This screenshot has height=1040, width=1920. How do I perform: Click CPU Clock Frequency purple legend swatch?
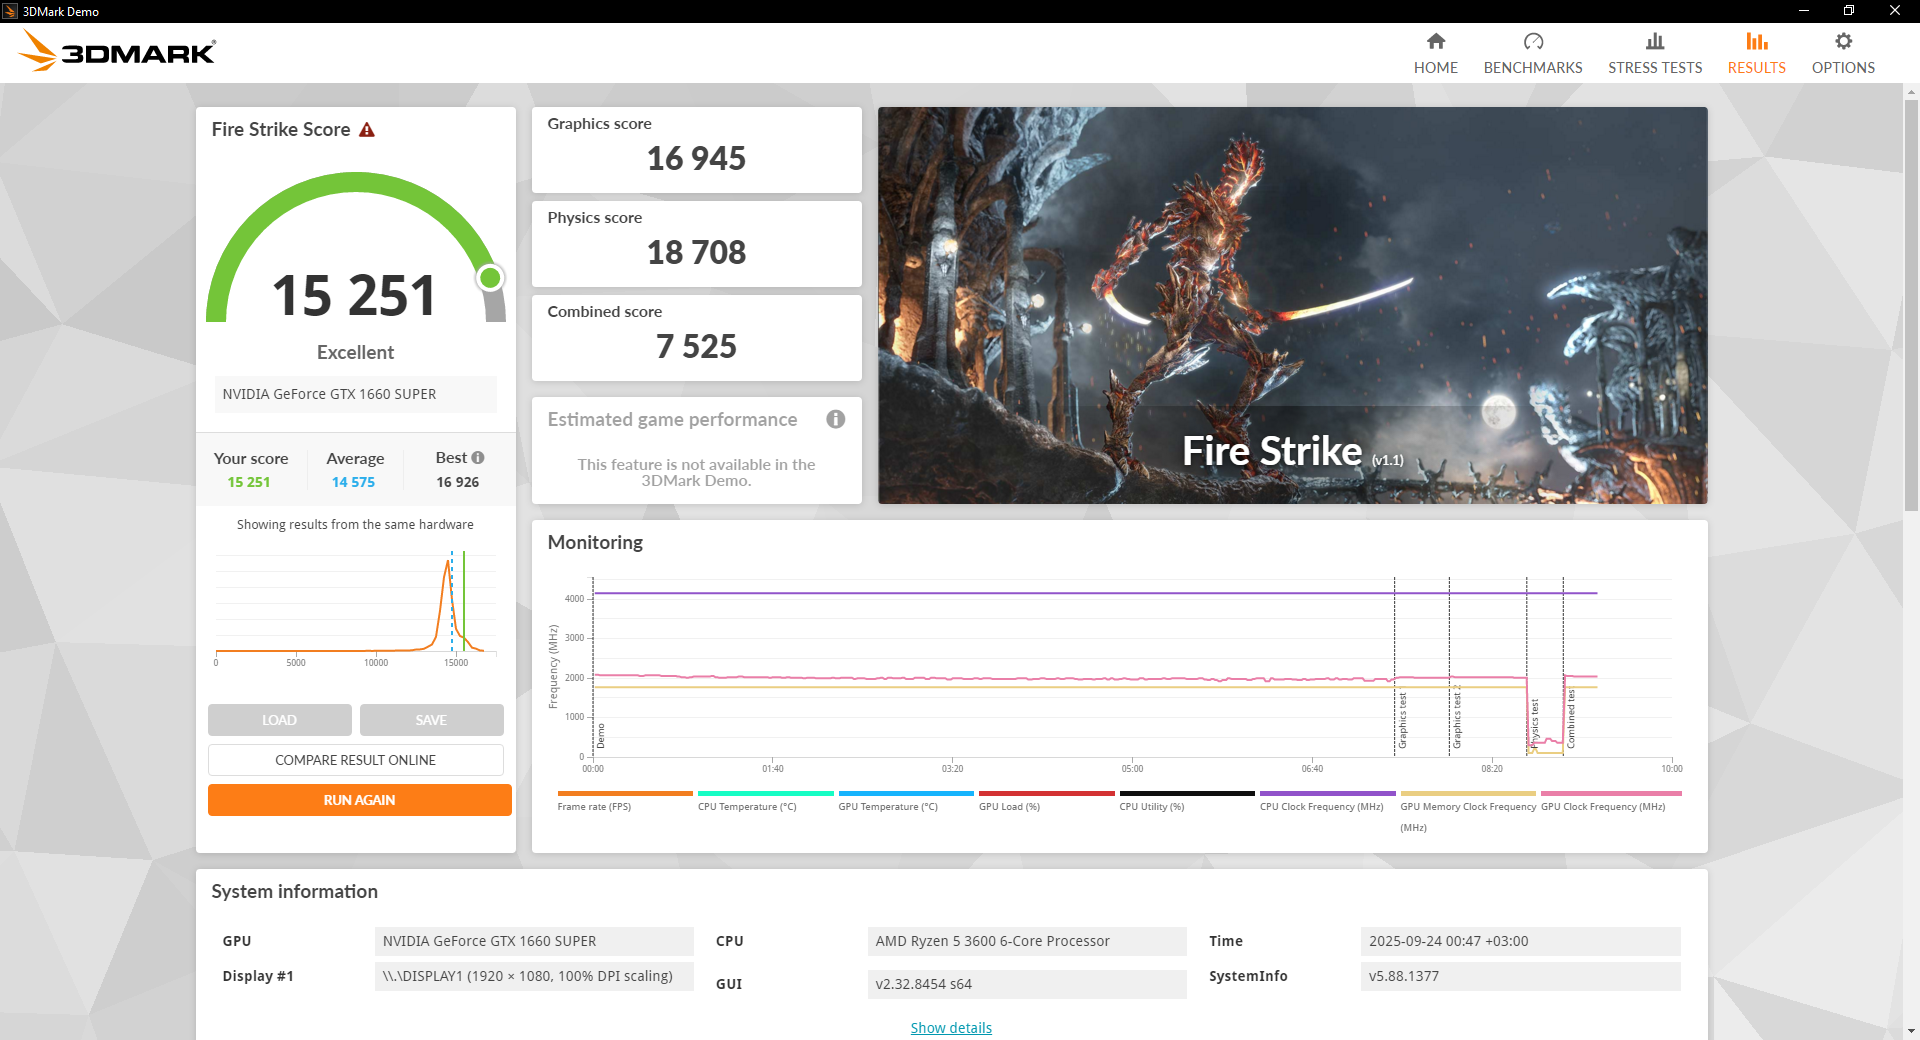tap(1327, 794)
